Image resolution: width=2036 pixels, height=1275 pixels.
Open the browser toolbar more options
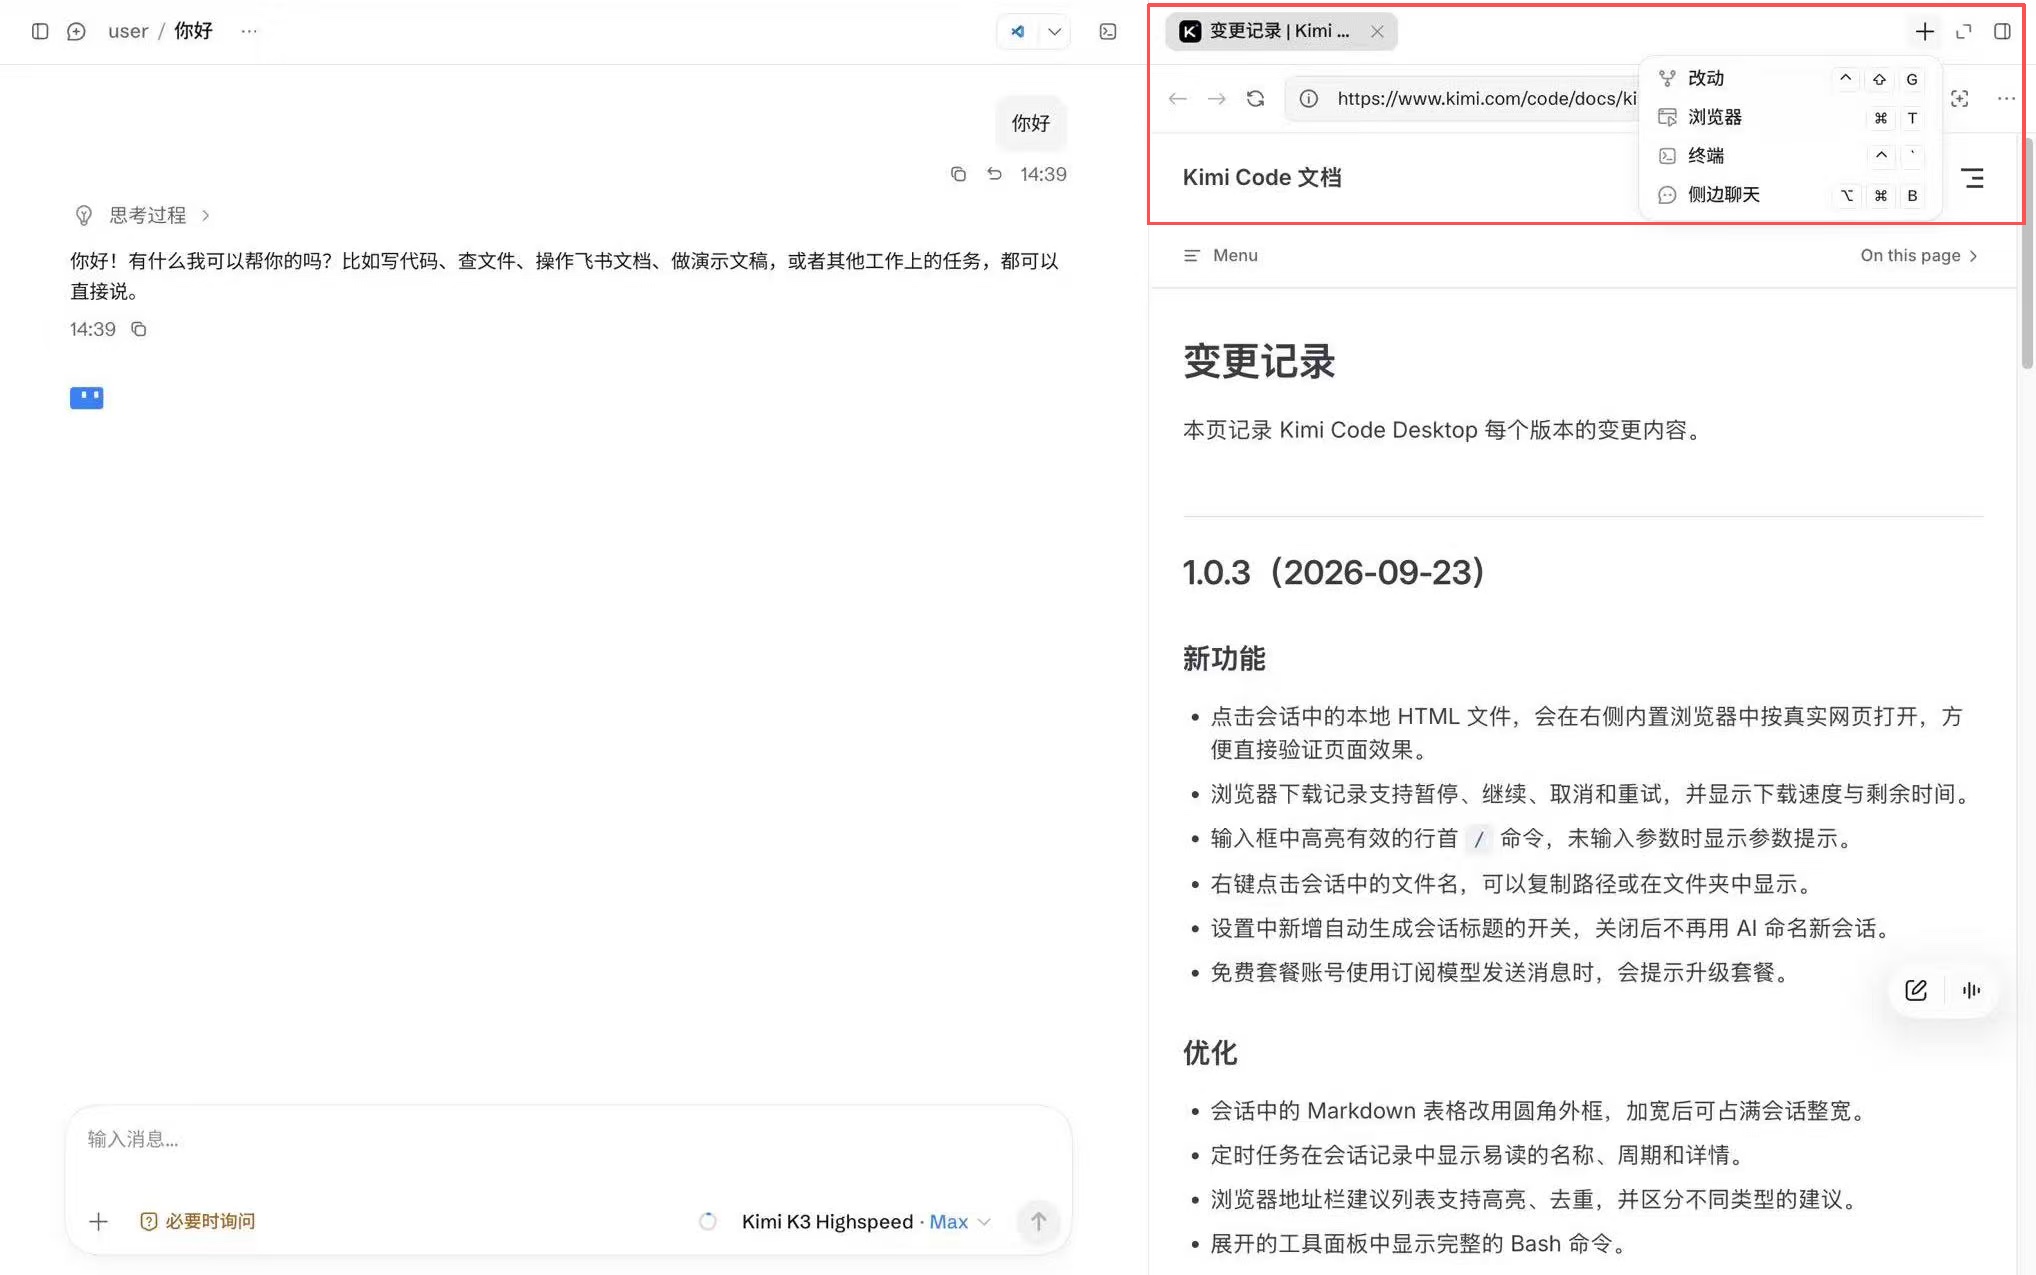coord(2006,98)
